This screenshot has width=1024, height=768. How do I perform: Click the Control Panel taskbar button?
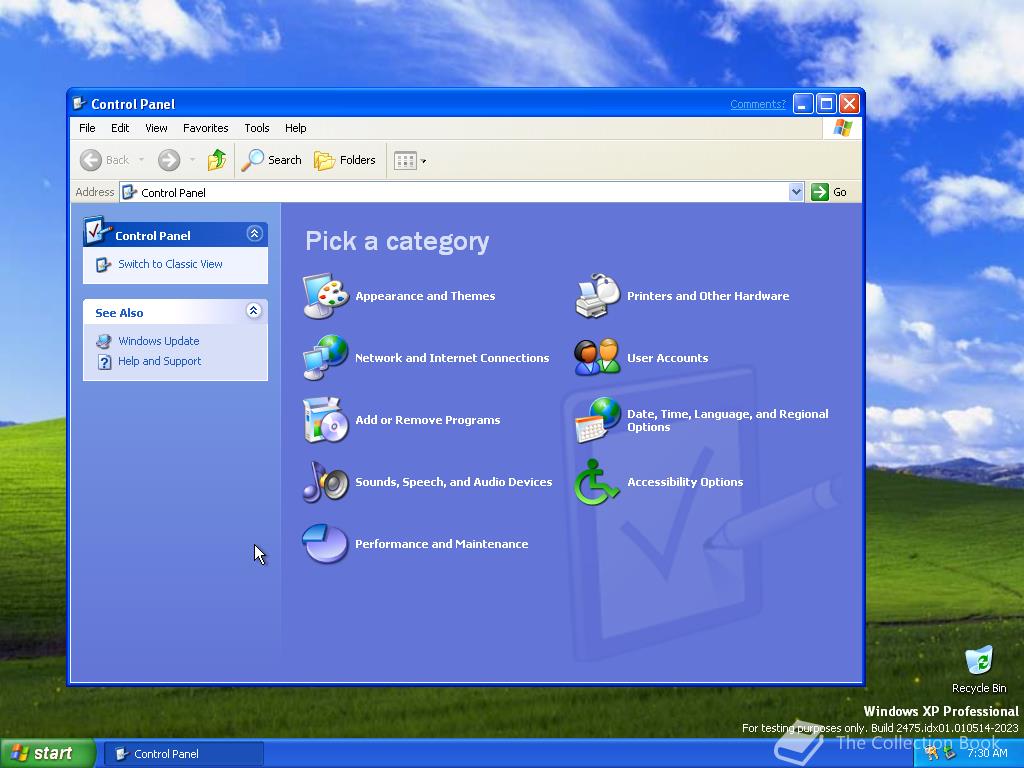coord(184,754)
